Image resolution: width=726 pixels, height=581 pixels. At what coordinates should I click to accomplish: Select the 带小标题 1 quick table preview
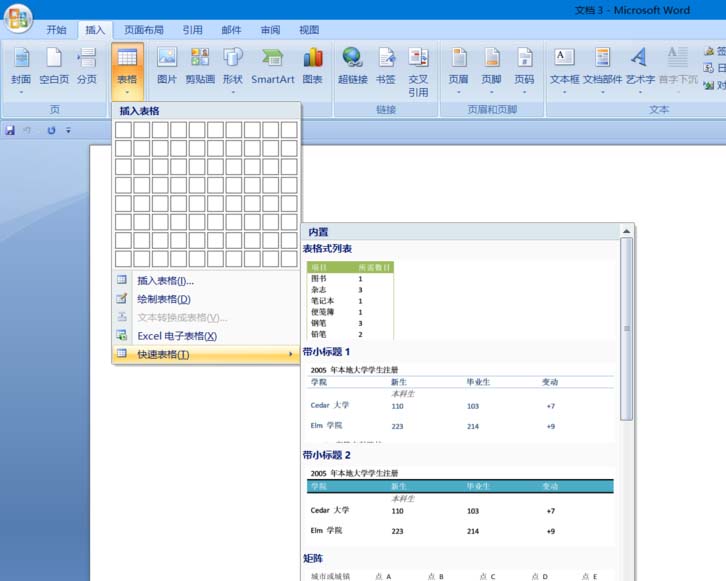pos(461,403)
